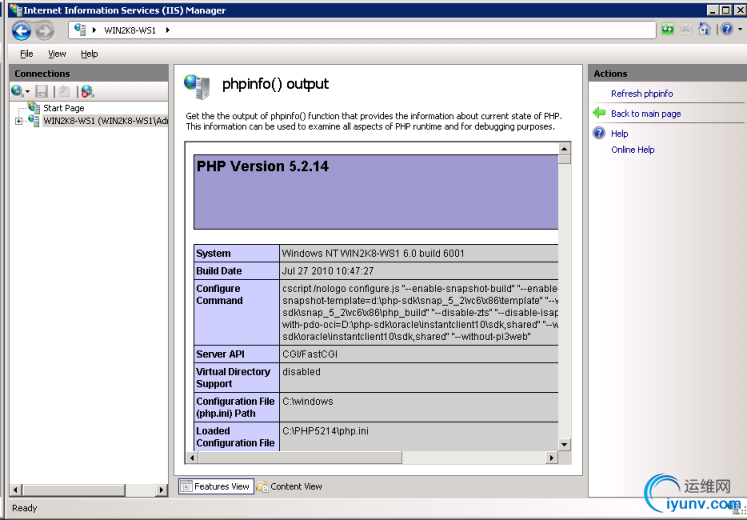Click the Actions panel header
The height and width of the screenshot is (520, 747).
pos(667,73)
